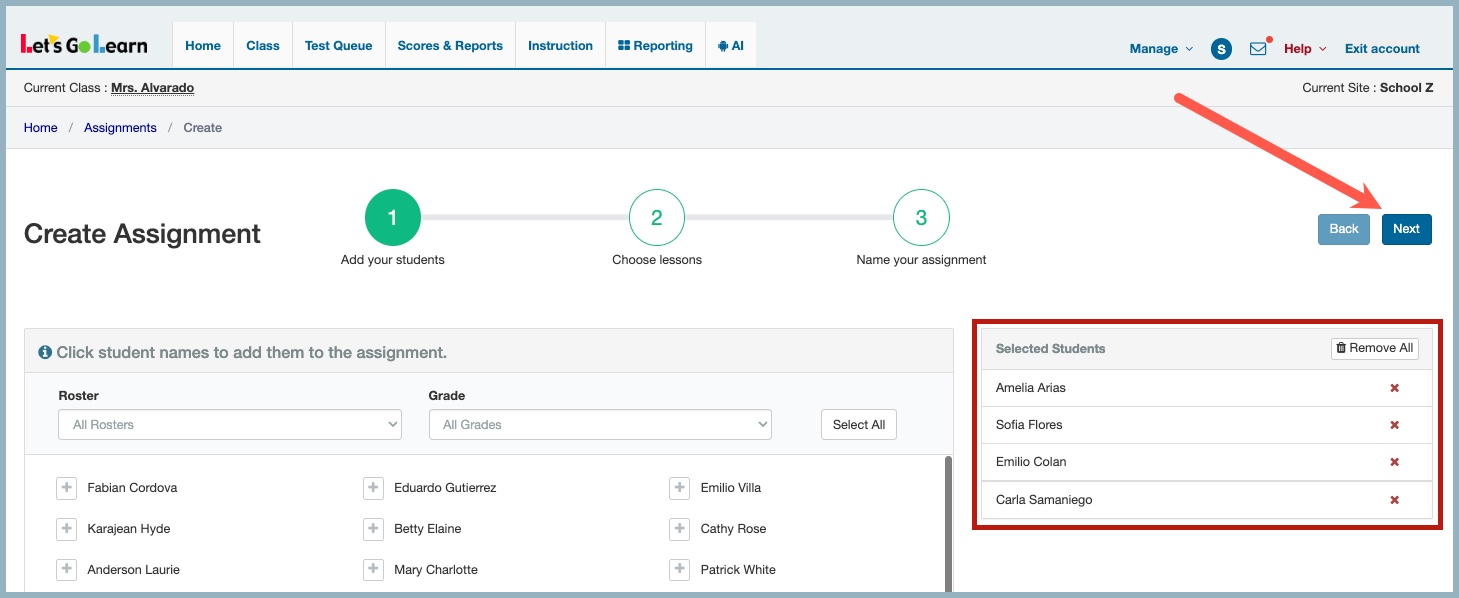Image resolution: width=1459 pixels, height=598 pixels.
Task: Click the plus icon beside Fabian Cordova
Action: [x=67, y=488]
